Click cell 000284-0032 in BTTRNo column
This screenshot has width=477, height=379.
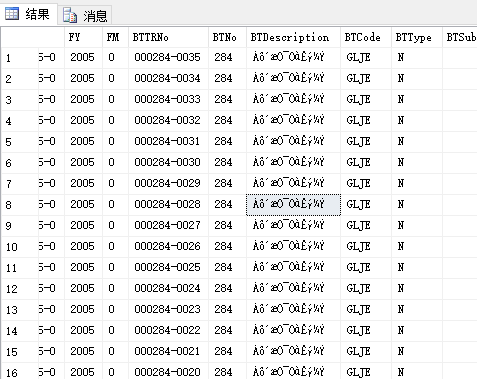[x=168, y=121]
